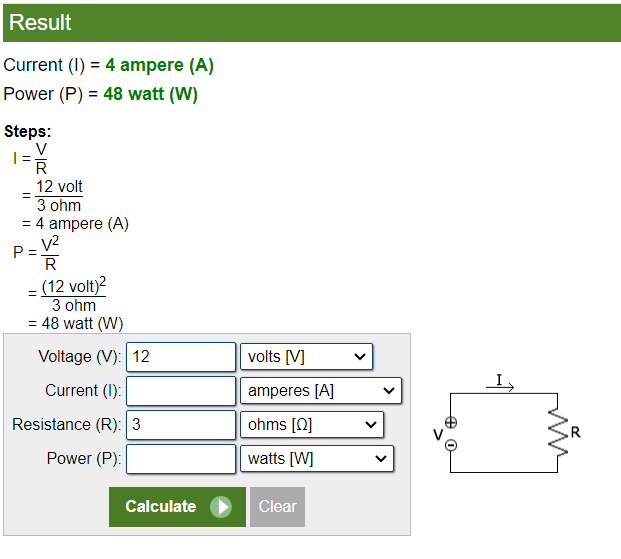Click the current direction arrow in the circuit
The width and height of the screenshot is (621, 559).
coord(504,384)
